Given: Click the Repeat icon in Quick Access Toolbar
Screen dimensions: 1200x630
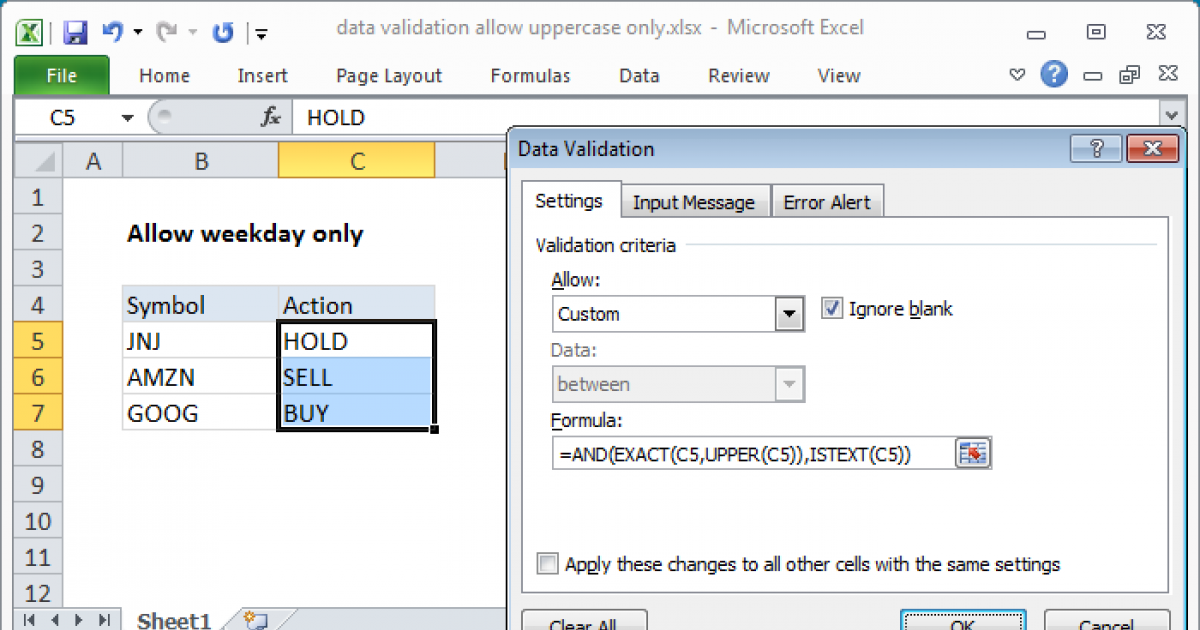Looking at the screenshot, I should click(x=222, y=32).
